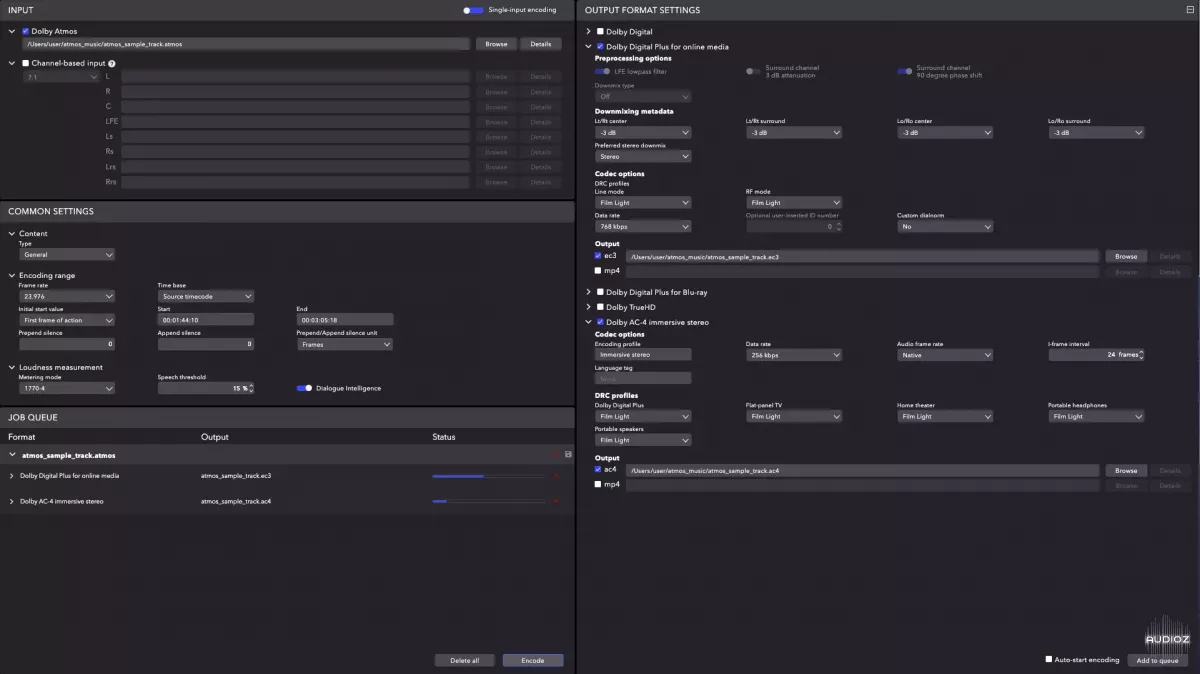1200x674 pixels.
Task: Expand Dolby Digital Plus for online media job row
Action: [12, 476]
